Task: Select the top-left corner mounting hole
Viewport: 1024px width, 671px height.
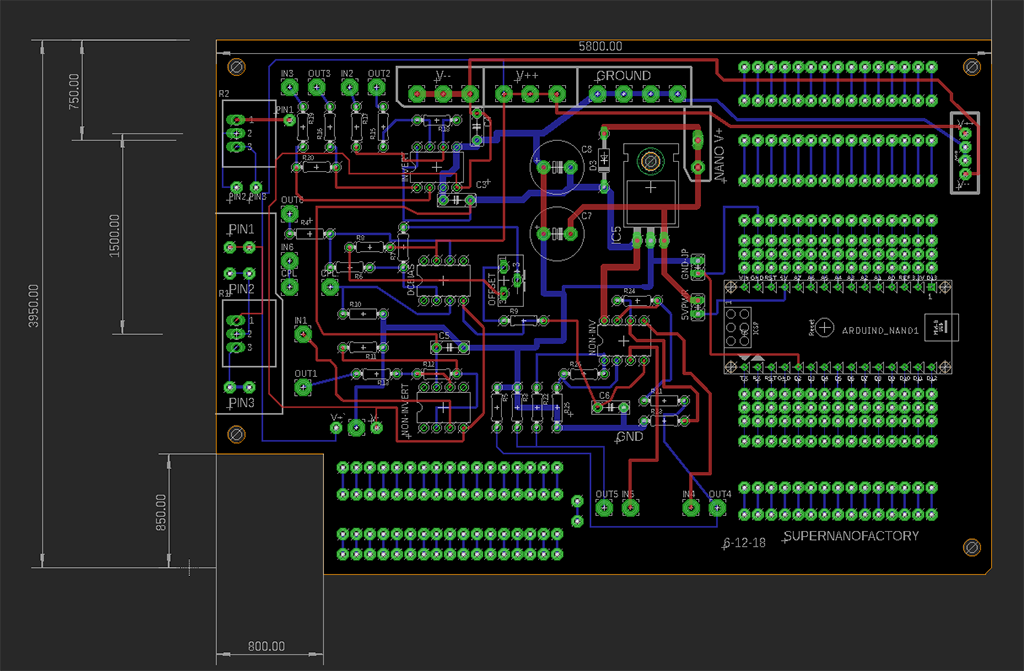Action: click(x=236, y=67)
